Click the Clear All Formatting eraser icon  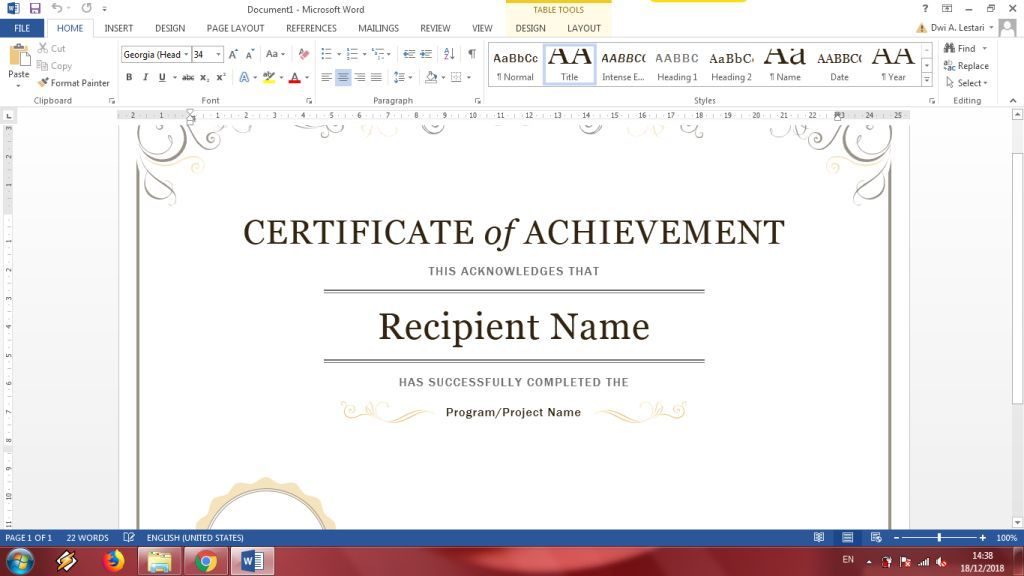(x=304, y=54)
